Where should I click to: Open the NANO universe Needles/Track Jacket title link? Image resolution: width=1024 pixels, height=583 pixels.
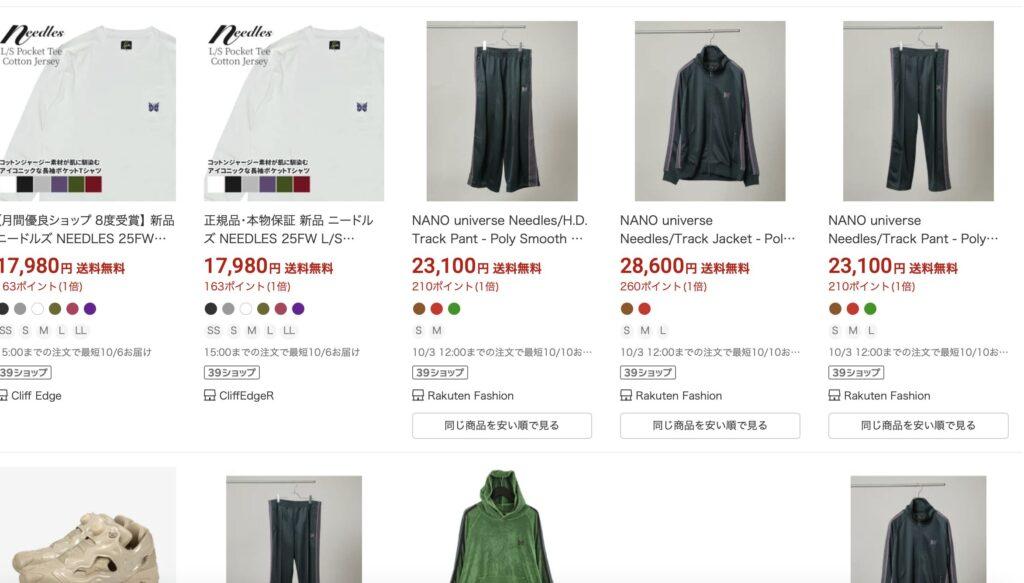(707, 230)
